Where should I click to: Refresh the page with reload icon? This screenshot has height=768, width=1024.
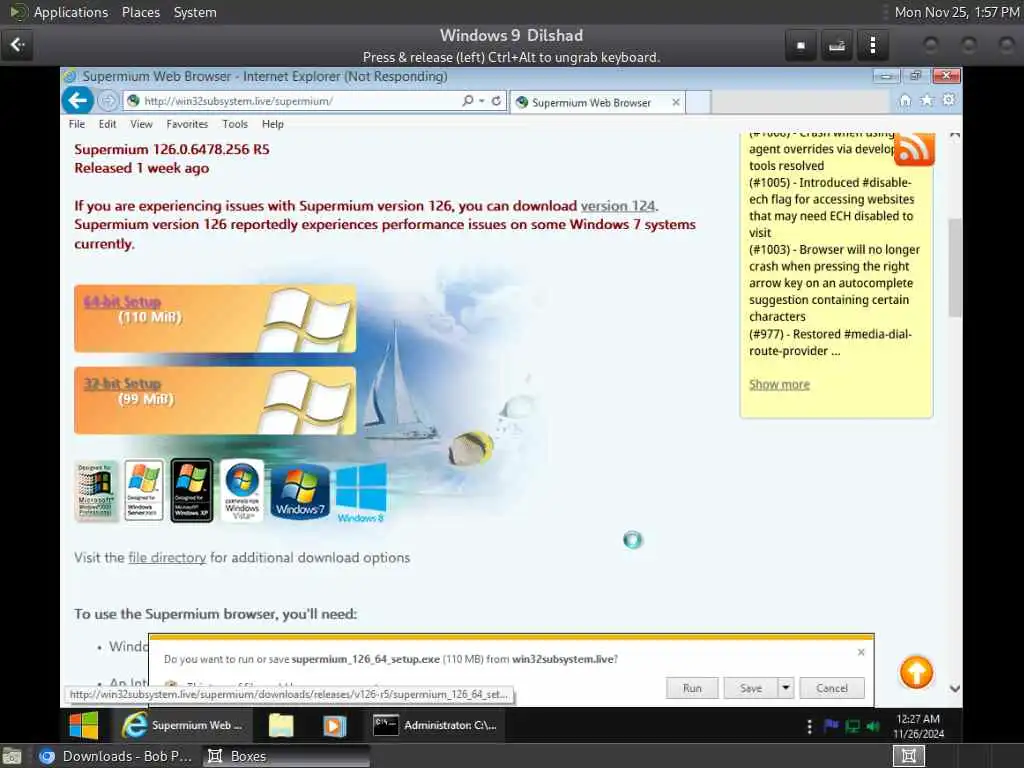coord(496,101)
